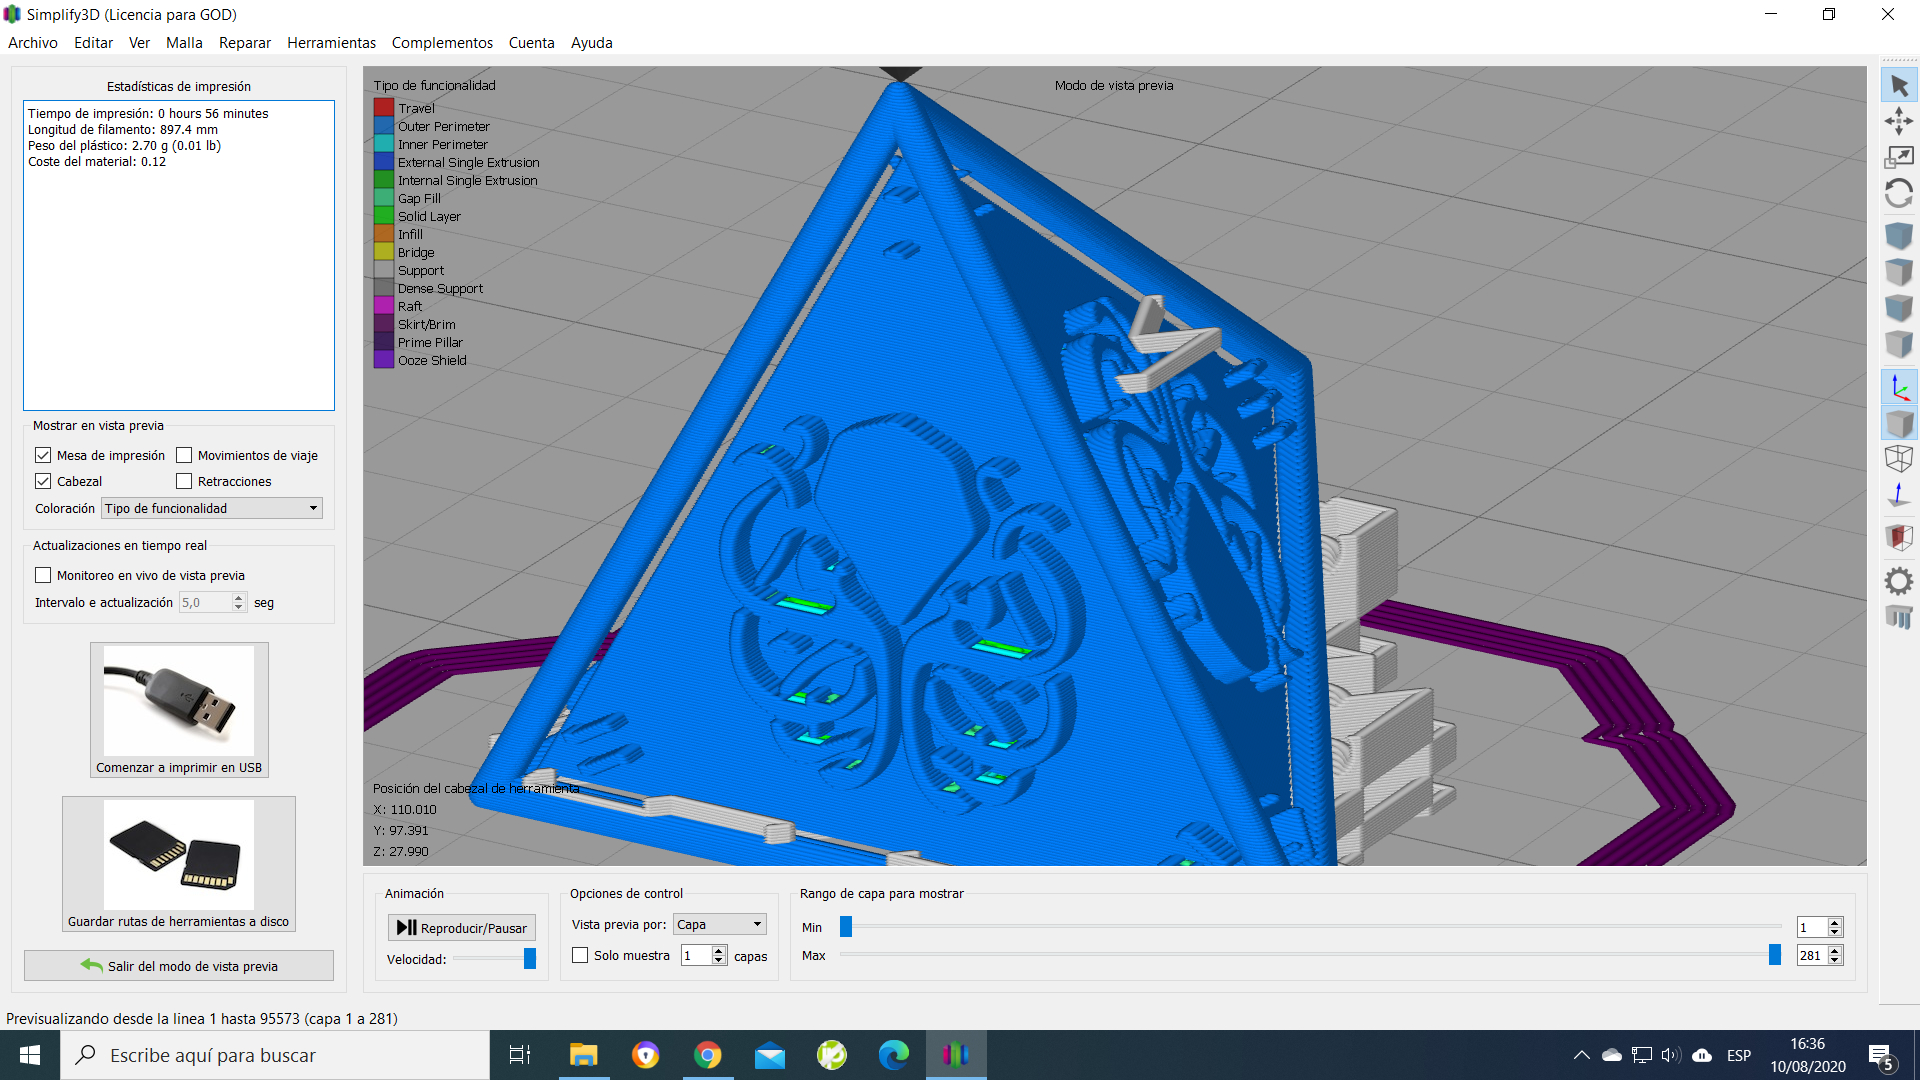Open the Herramientas menu

click(x=331, y=43)
